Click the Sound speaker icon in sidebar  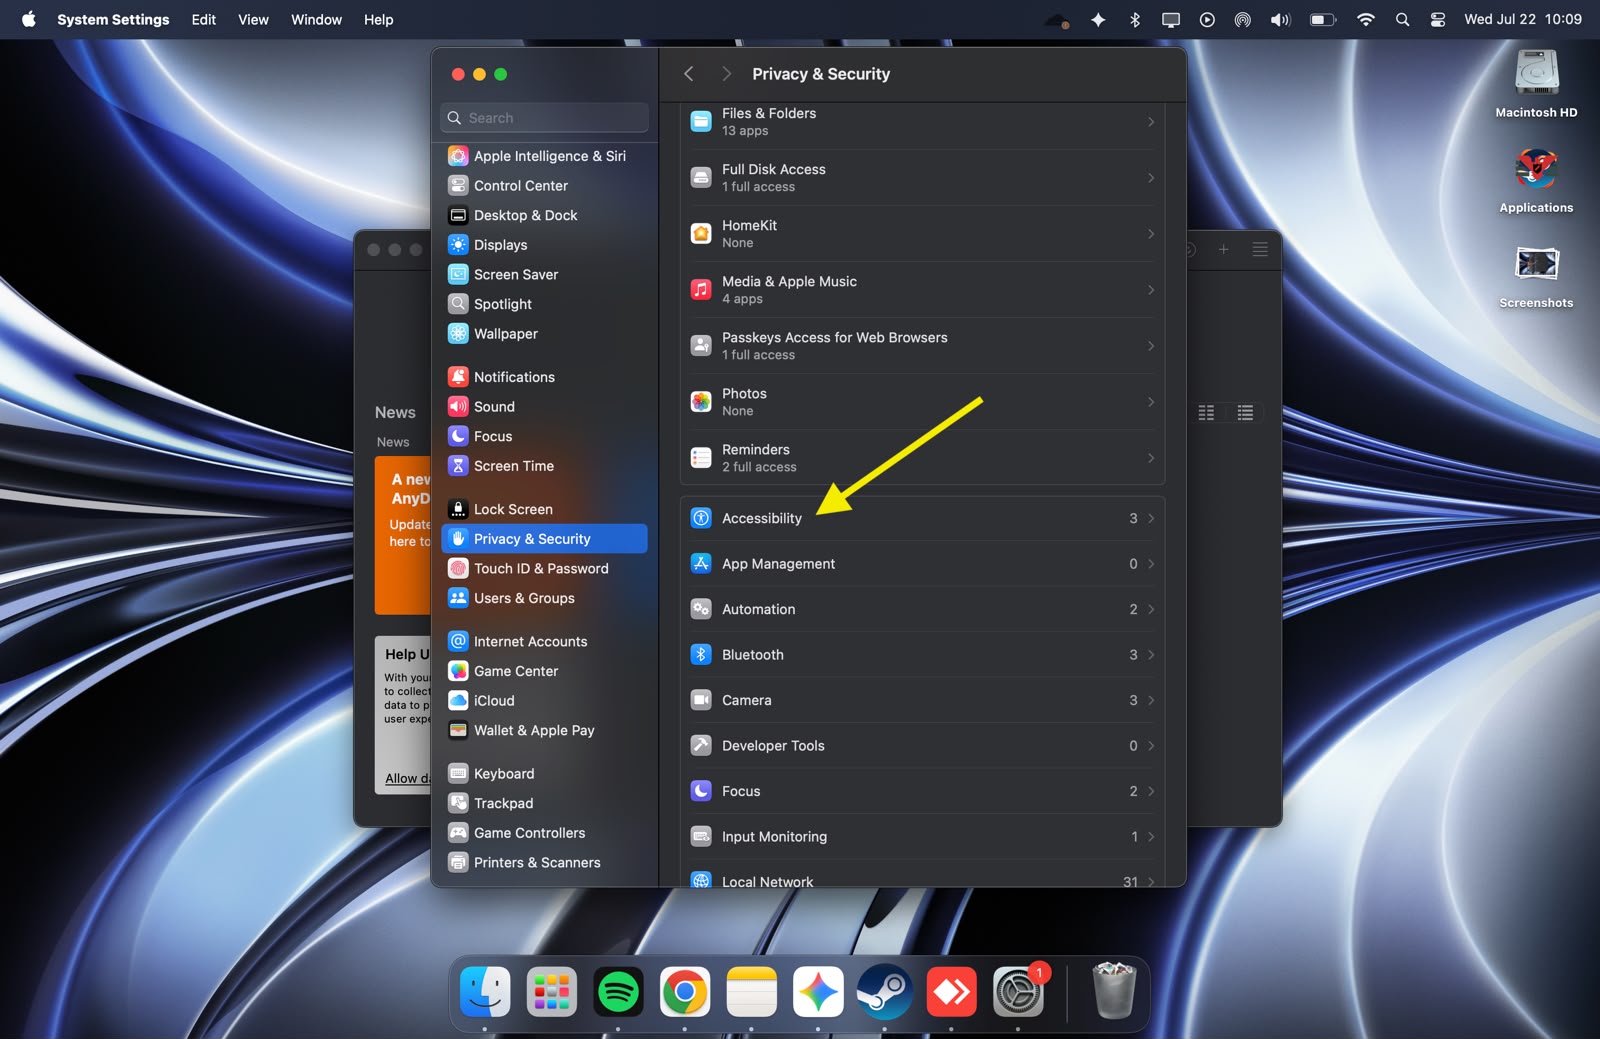458,407
